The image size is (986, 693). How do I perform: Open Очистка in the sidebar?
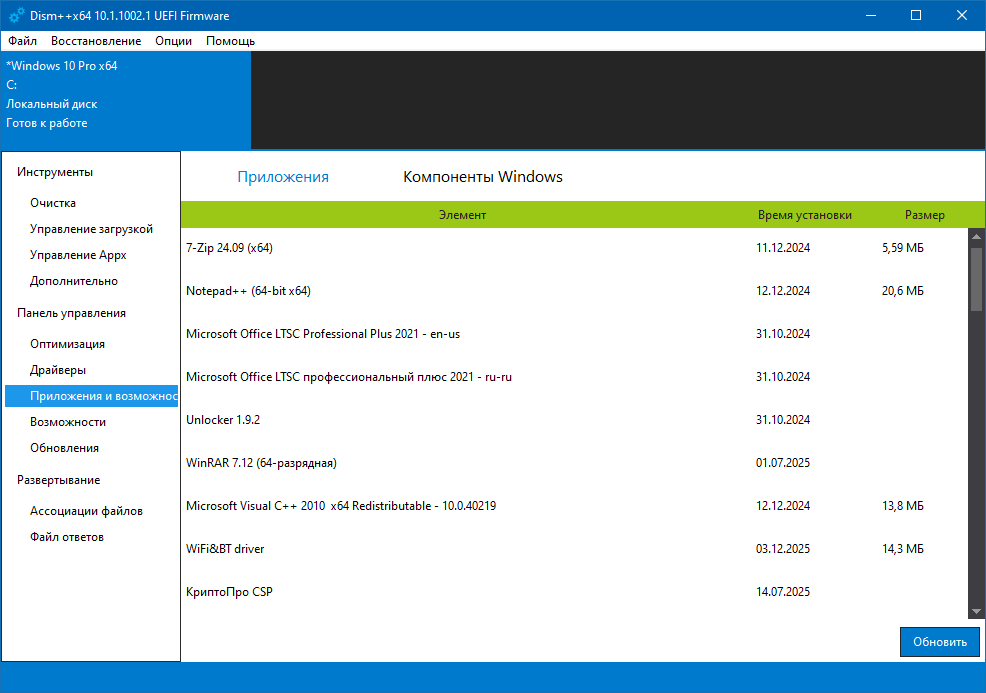[53, 203]
